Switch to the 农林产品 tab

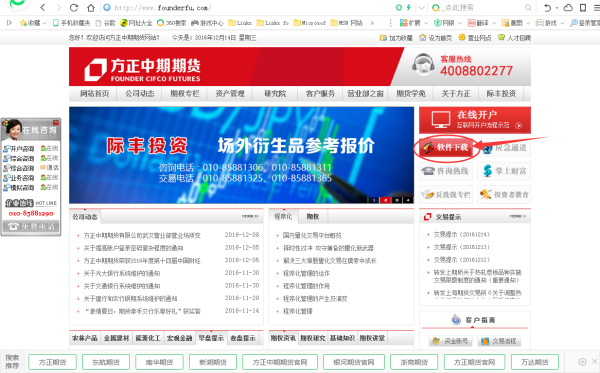85,338
